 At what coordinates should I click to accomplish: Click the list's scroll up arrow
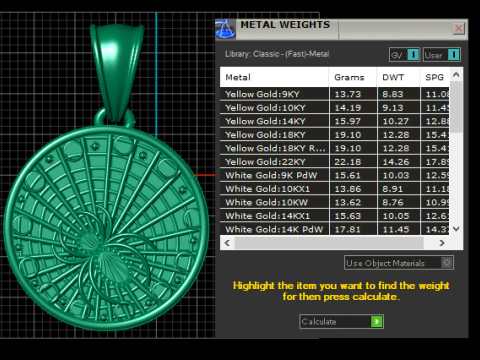tap(456, 75)
